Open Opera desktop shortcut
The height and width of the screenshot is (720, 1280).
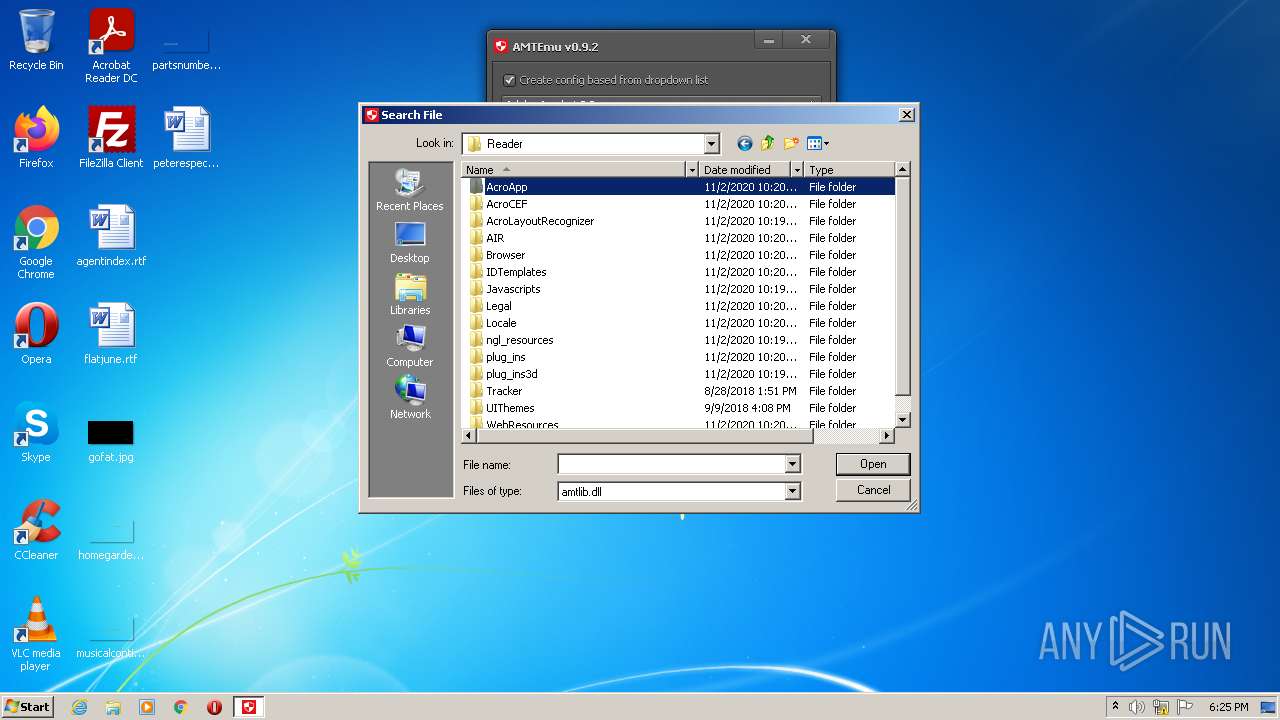[x=36, y=333]
